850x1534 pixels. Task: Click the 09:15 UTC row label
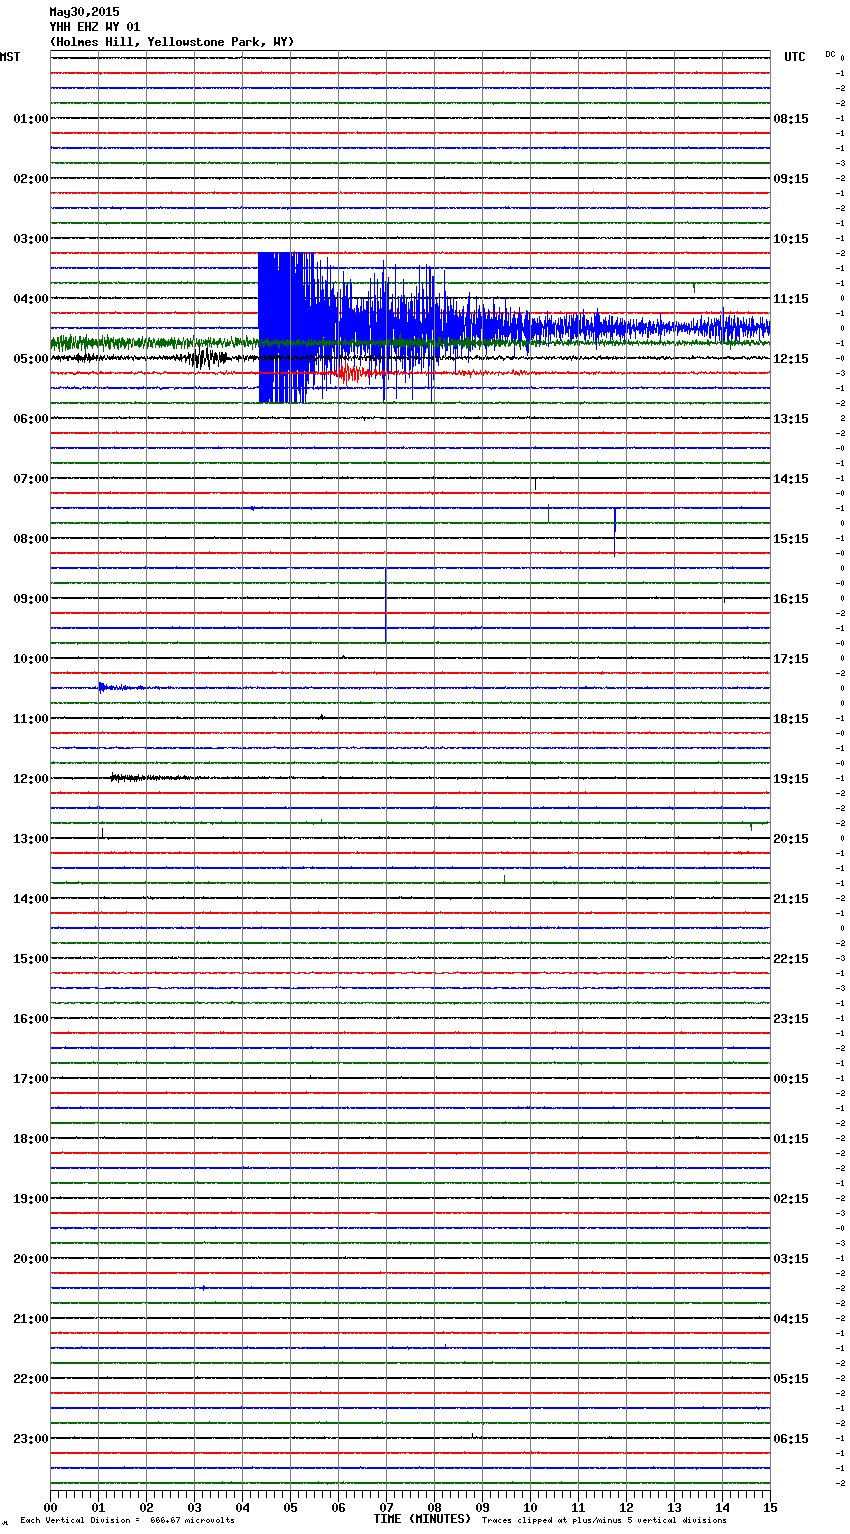[791, 179]
